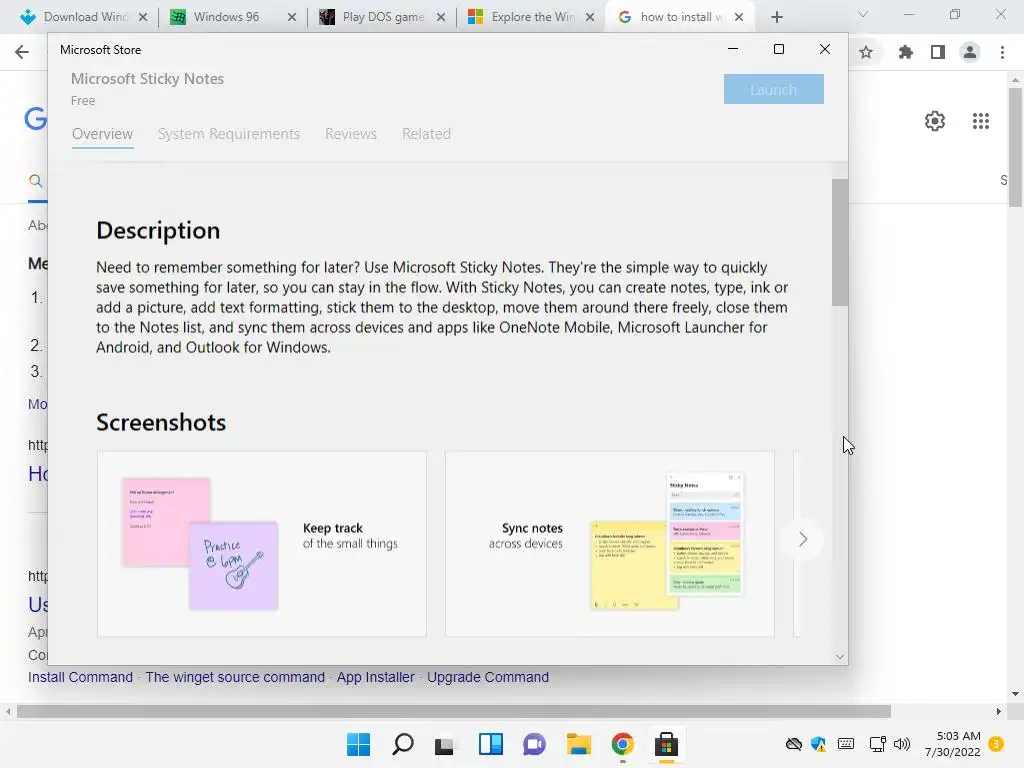Click Chrome horizontal scrollbar thumb

point(454,711)
